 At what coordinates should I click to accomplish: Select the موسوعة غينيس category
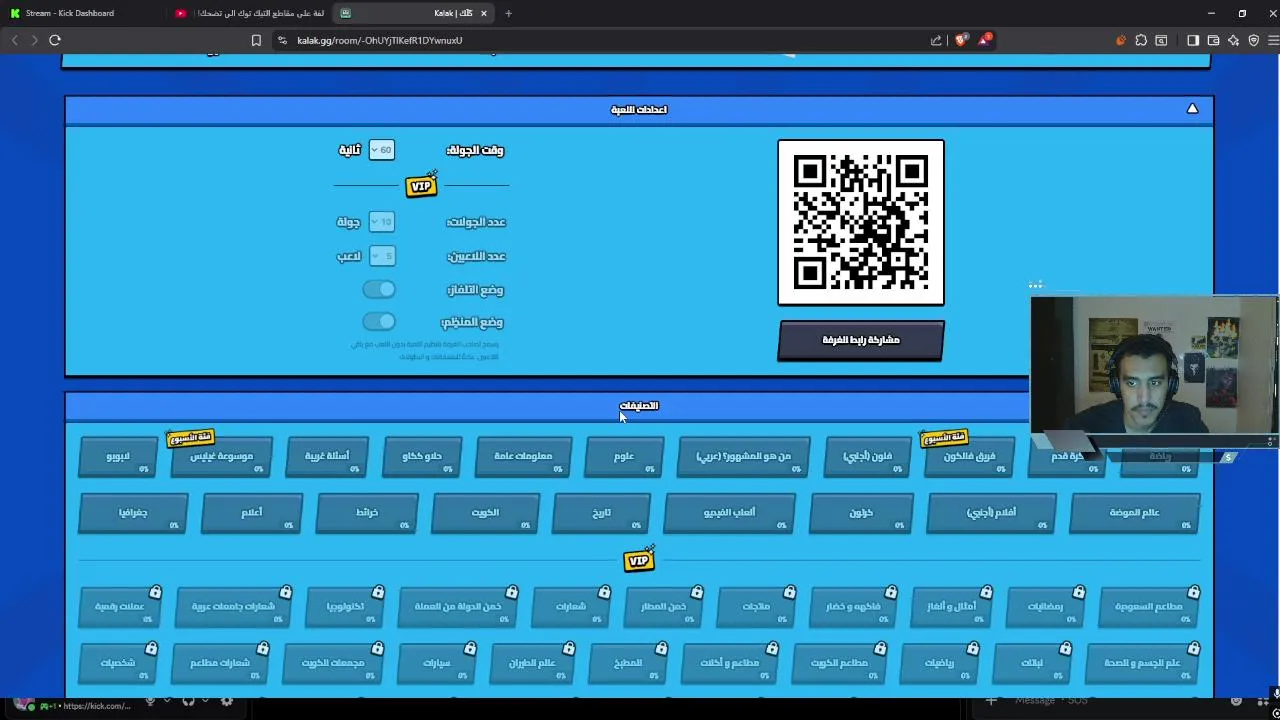tap(222, 457)
